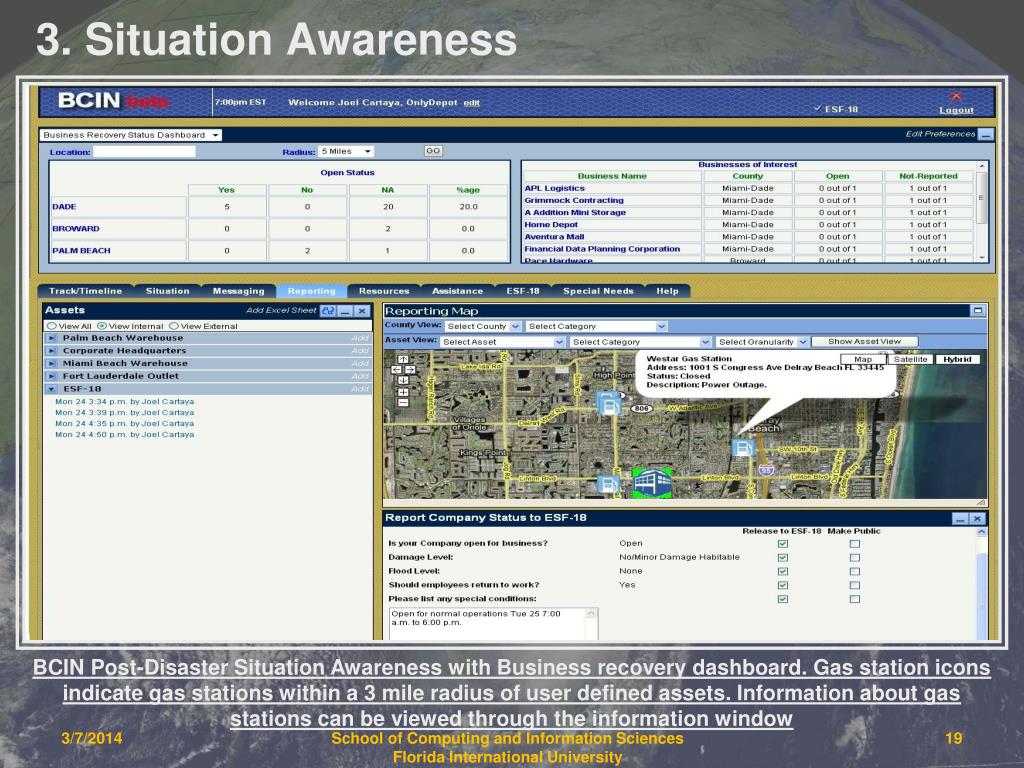Expand the Corporate Headquarters asset
1024x768 pixels.
tap(52, 351)
